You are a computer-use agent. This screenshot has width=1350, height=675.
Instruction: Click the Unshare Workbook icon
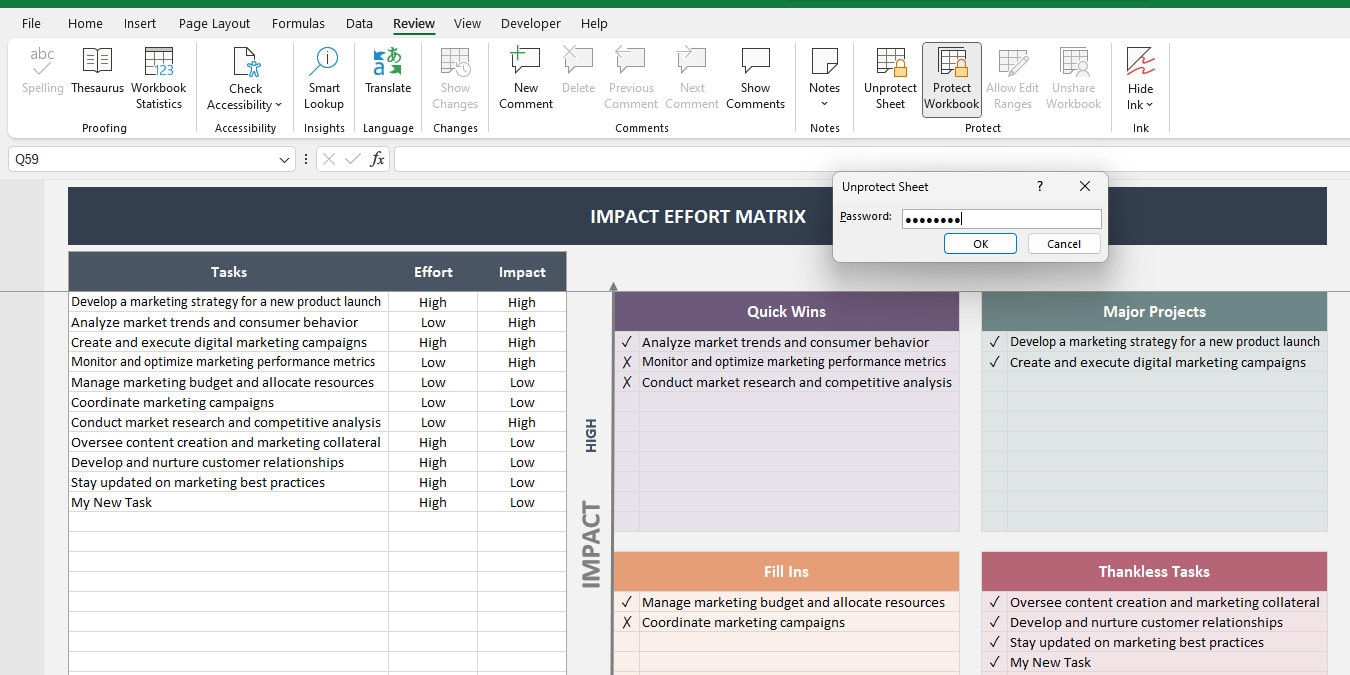1073,75
